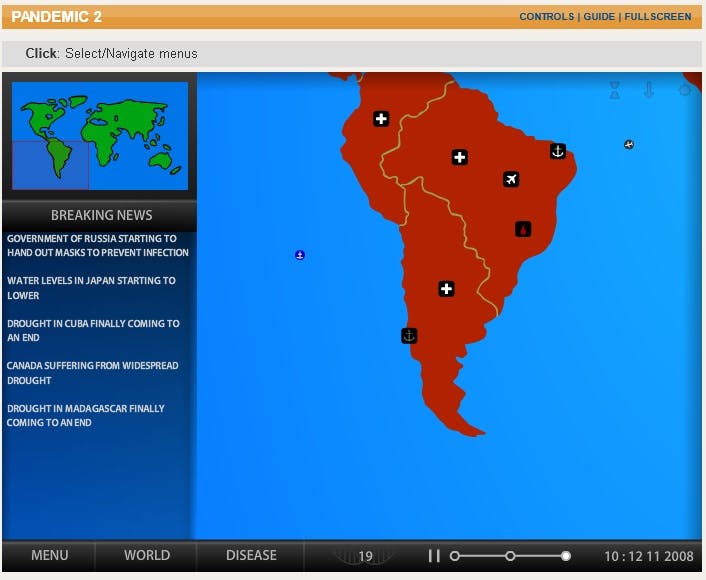Image resolution: width=706 pixels, height=580 pixels.
Task: Open the DISEASE tab in the bottom bar
Action: 251,555
